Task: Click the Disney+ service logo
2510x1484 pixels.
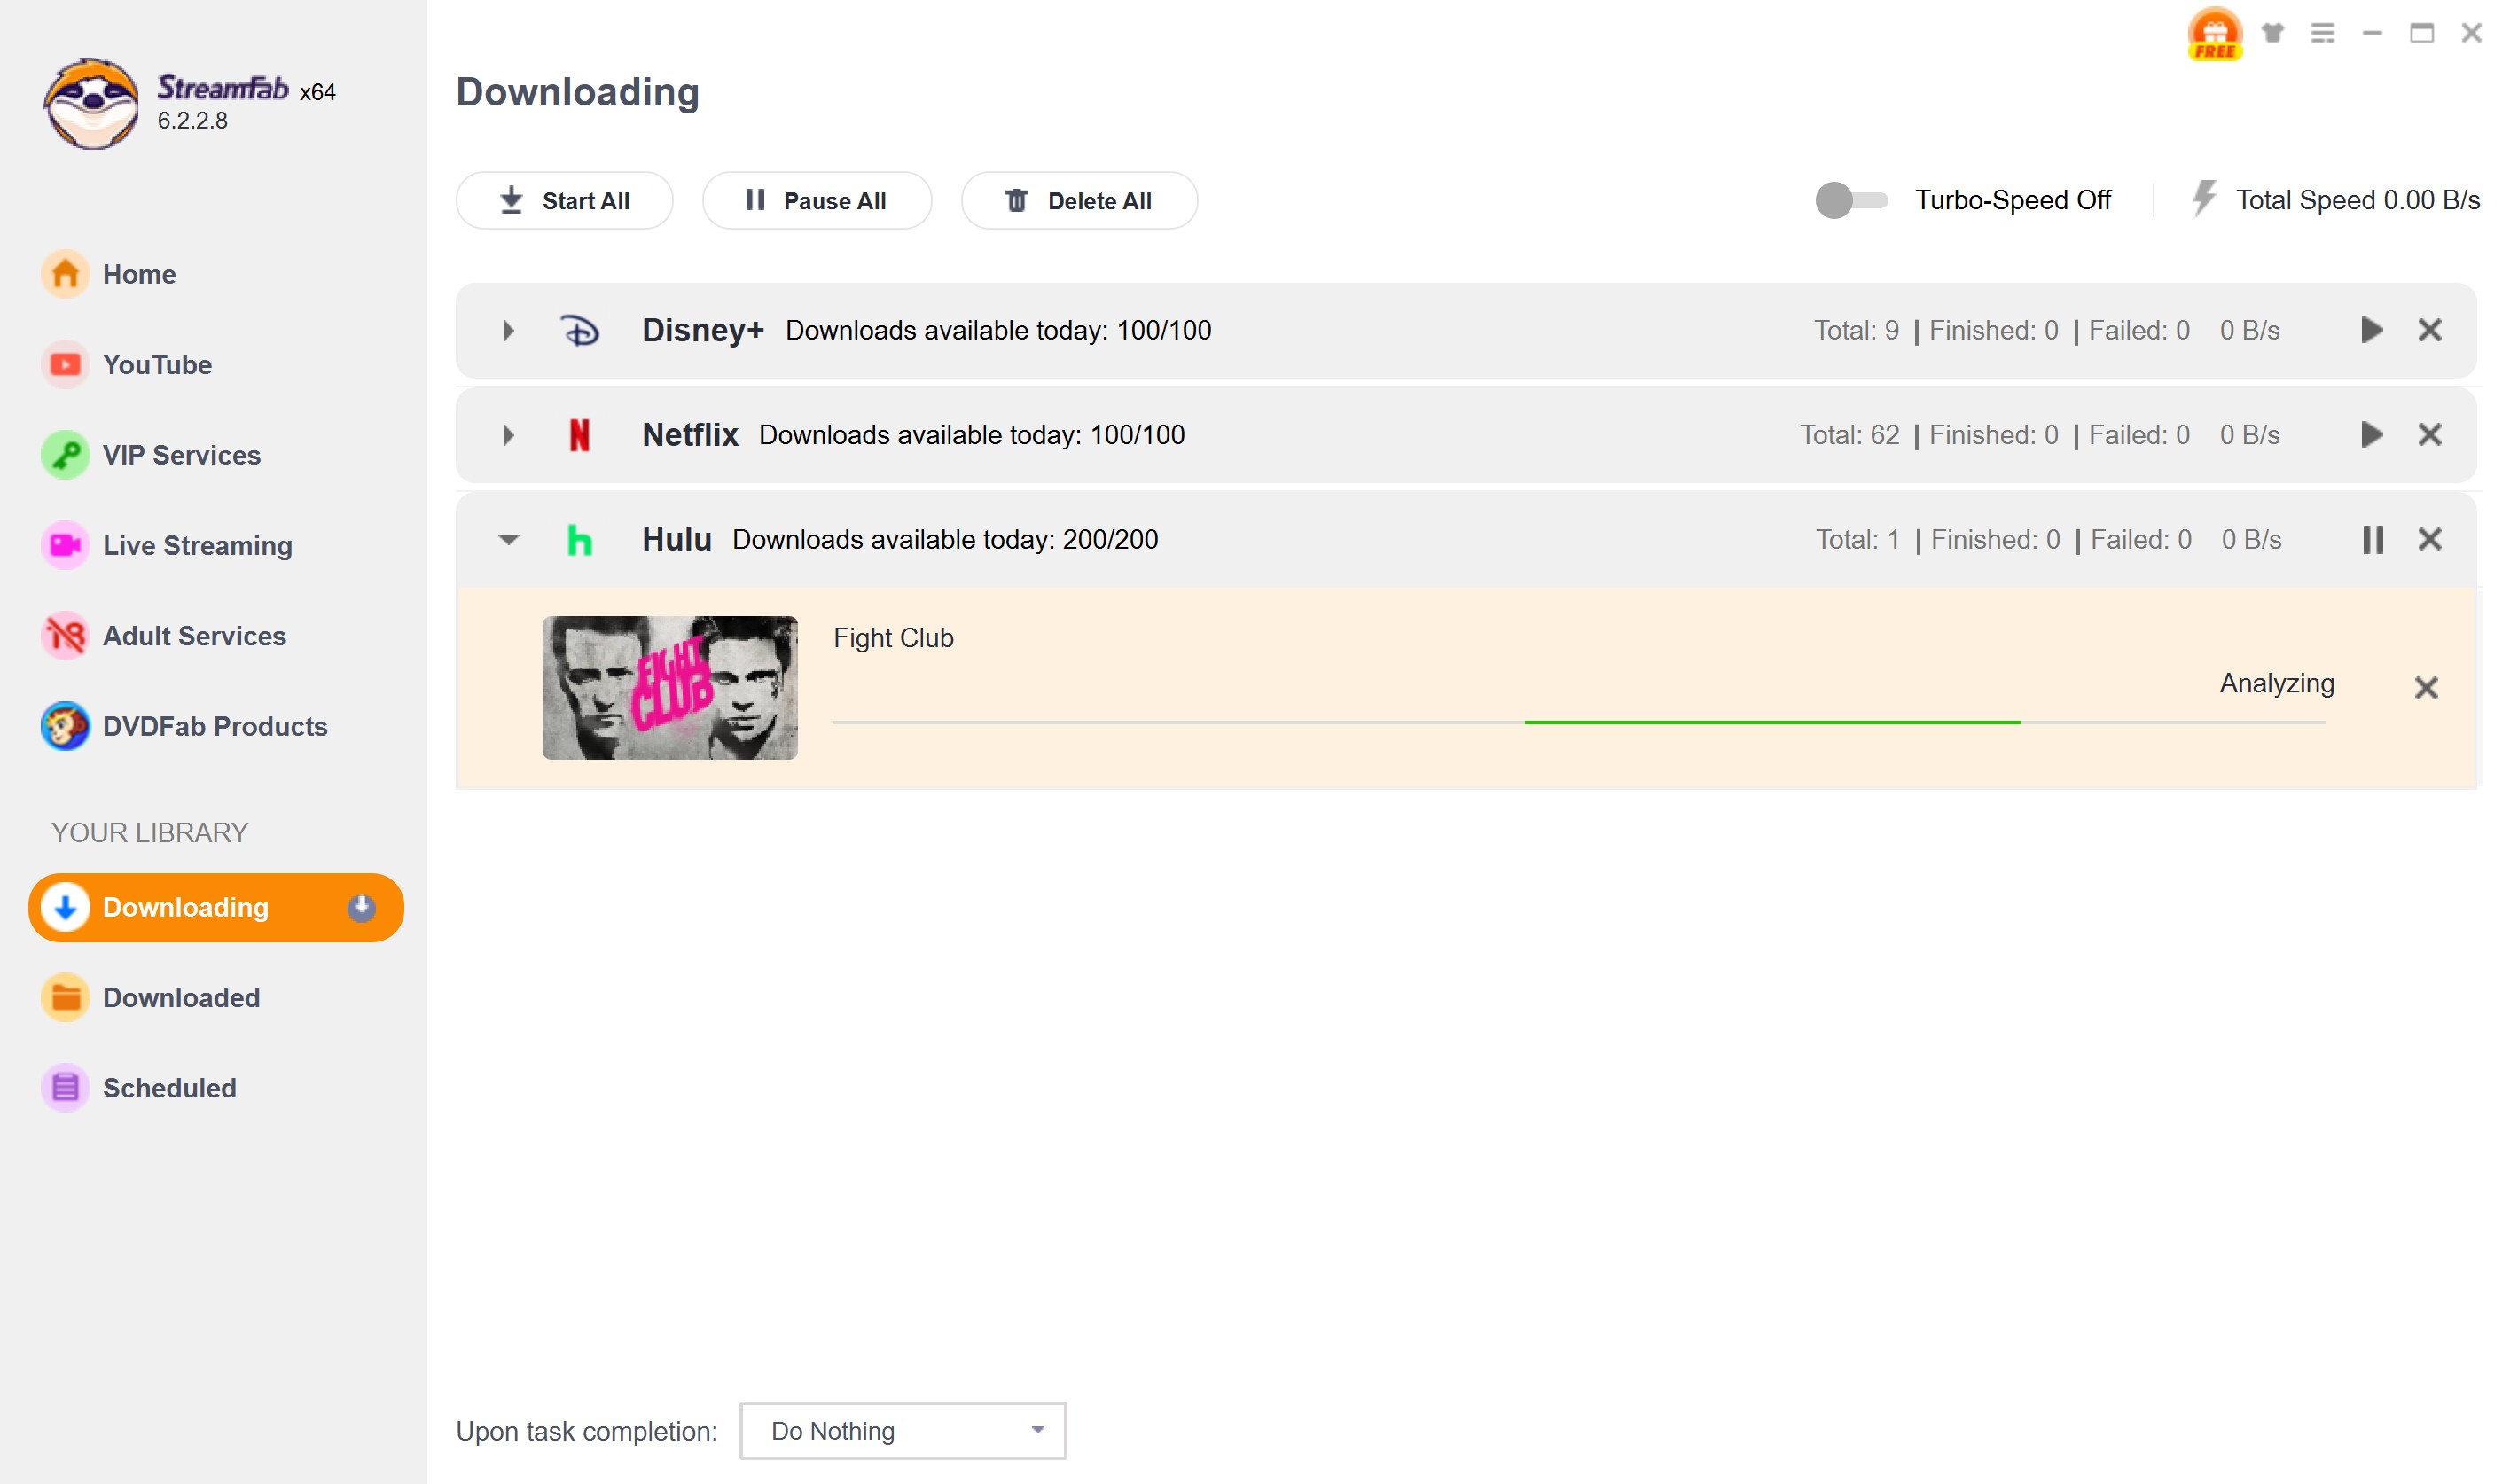Action: click(x=579, y=330)
